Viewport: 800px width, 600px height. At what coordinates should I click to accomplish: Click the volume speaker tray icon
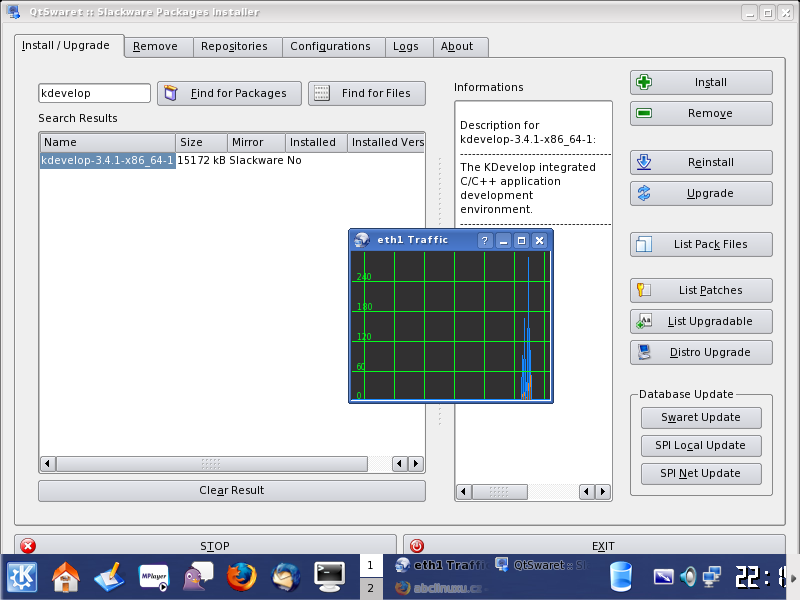[688, 577]
